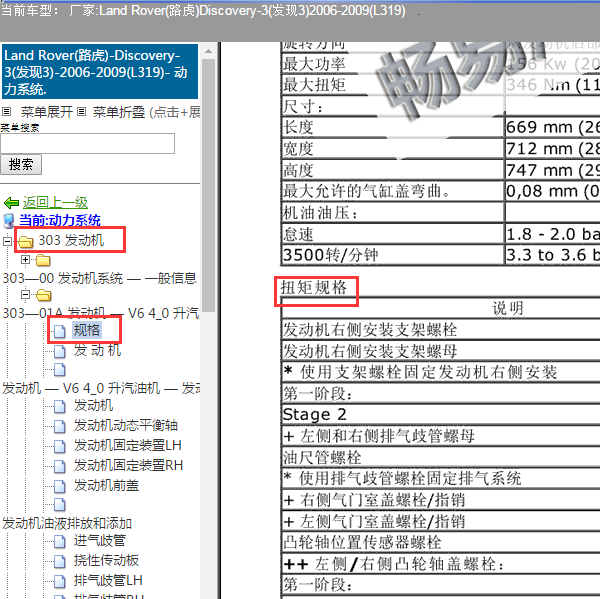This screenshot has width=600, height=599.
Task: Click 最大允许的气缸盖弯曲 cell
Action: pos(393,191)
